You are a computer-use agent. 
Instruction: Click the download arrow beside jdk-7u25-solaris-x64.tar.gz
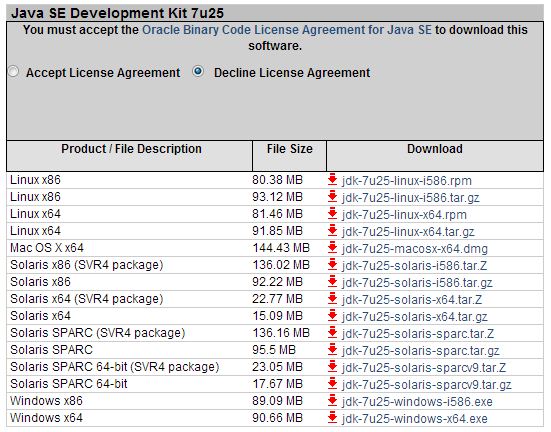[332, 315]
